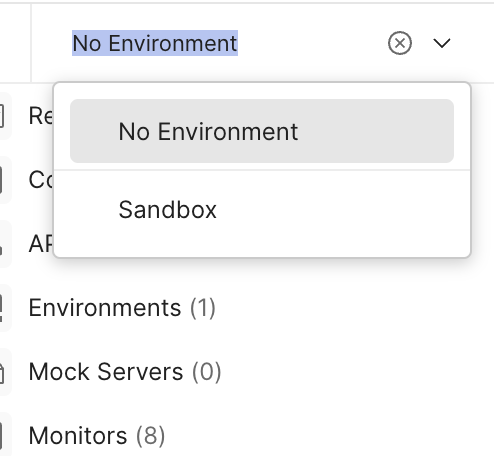The height and width of the screenshot is (456, 494).
Task: Open the Environments (1) item
Action: coord(122,308)
